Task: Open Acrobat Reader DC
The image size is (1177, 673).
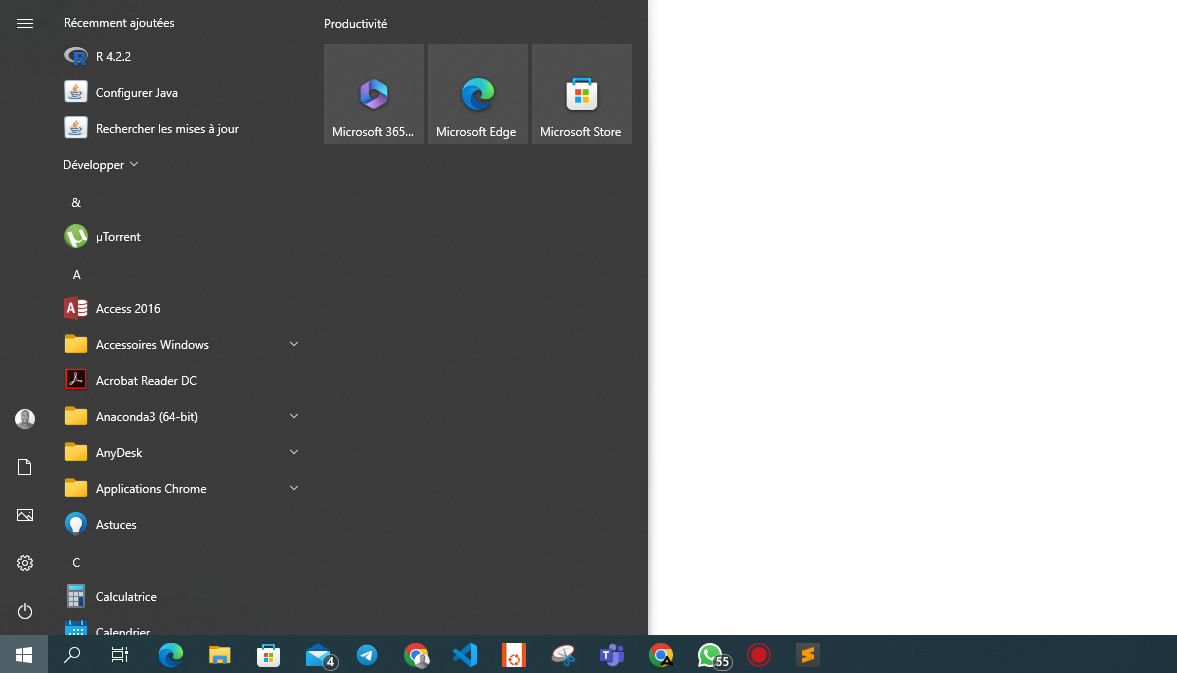Action: tap(182, 380)
